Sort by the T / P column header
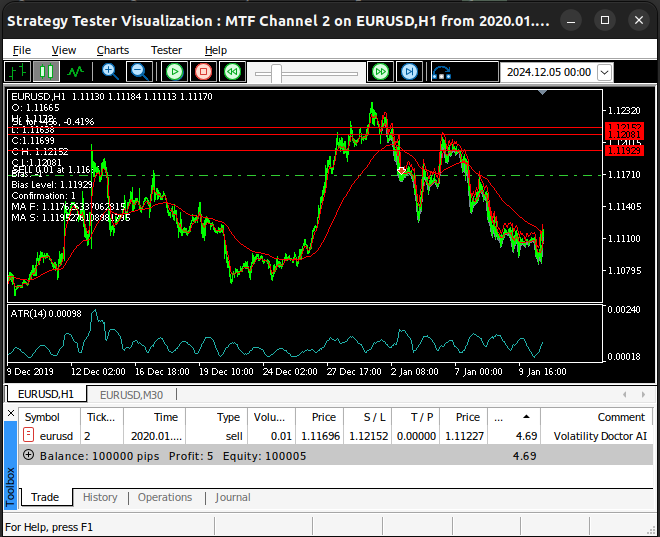This screenshot has width=660, height=537. pyautogui.click(x=416, y=417)
